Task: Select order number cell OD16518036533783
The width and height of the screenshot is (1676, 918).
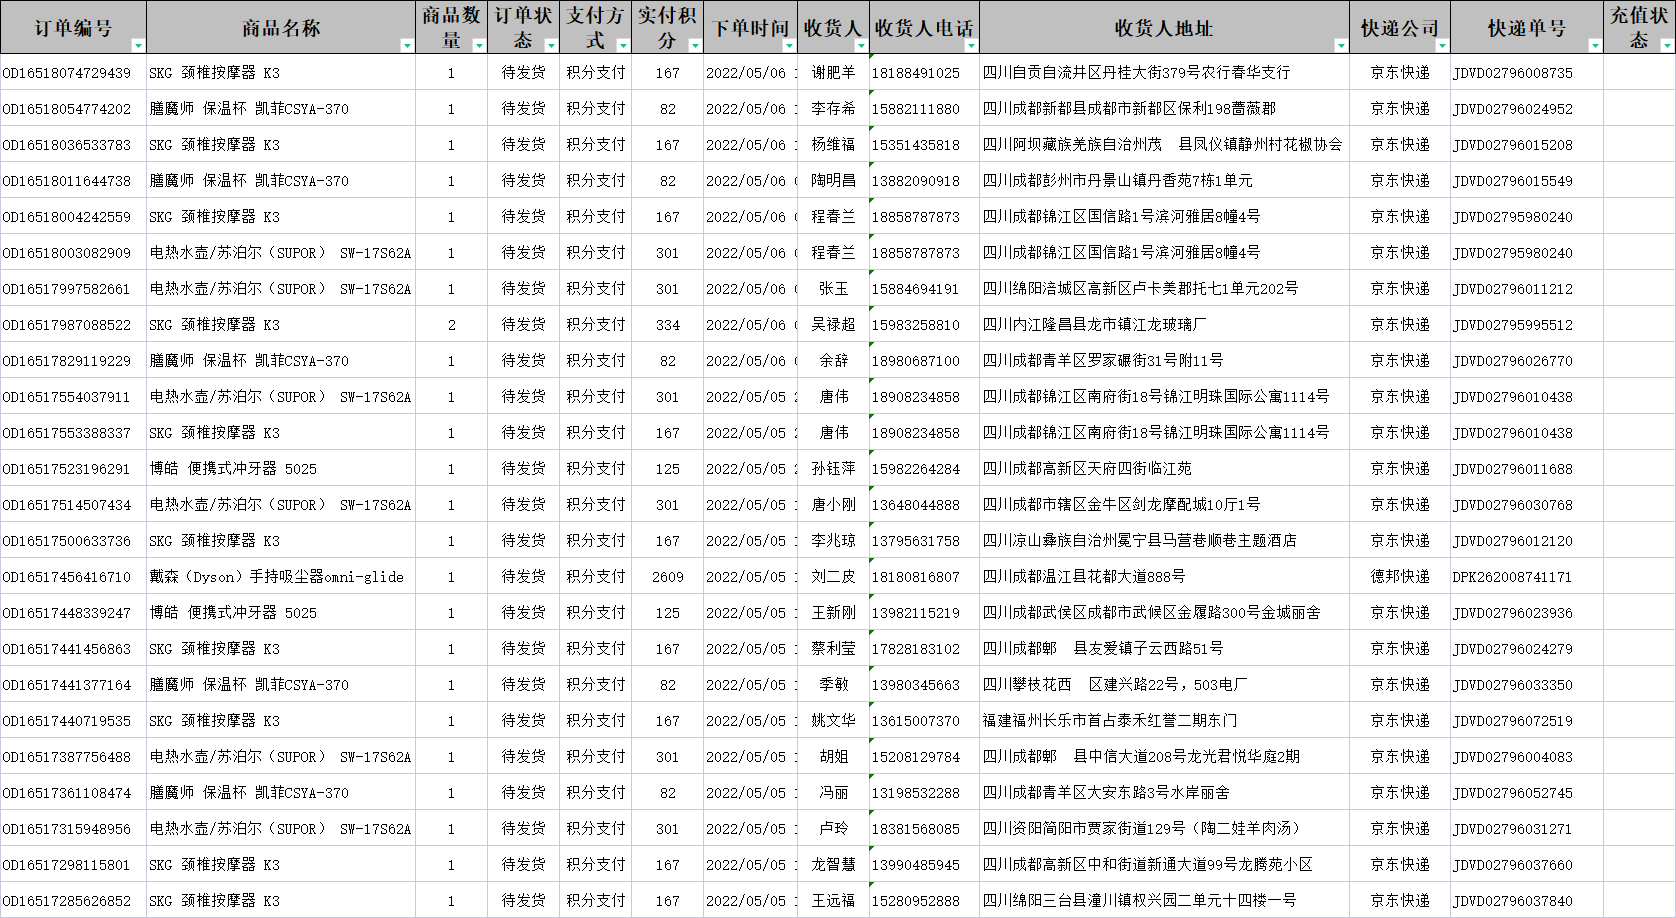Action: tap(73, 145)
